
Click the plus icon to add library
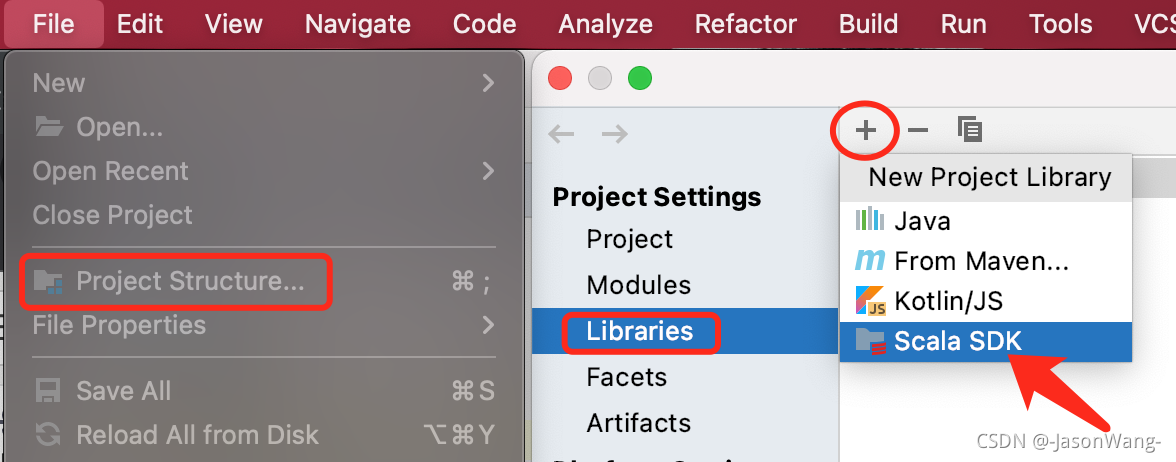pos(866,130)
